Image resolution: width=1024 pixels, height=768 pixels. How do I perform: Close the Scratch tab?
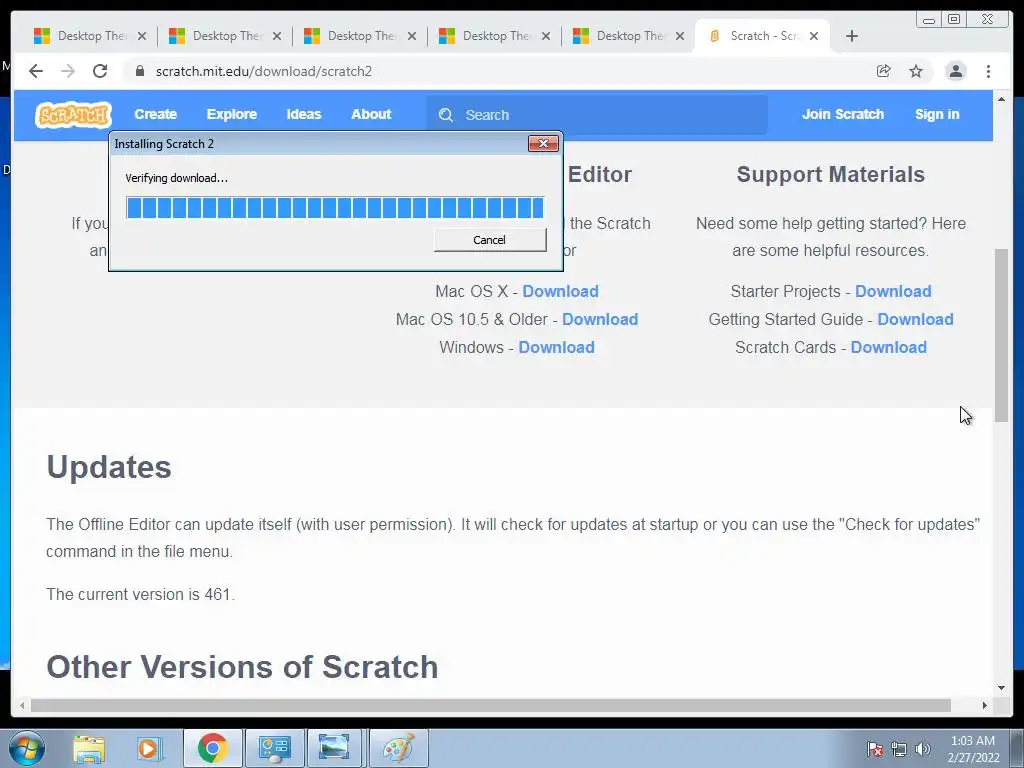(x=814, y=36)
